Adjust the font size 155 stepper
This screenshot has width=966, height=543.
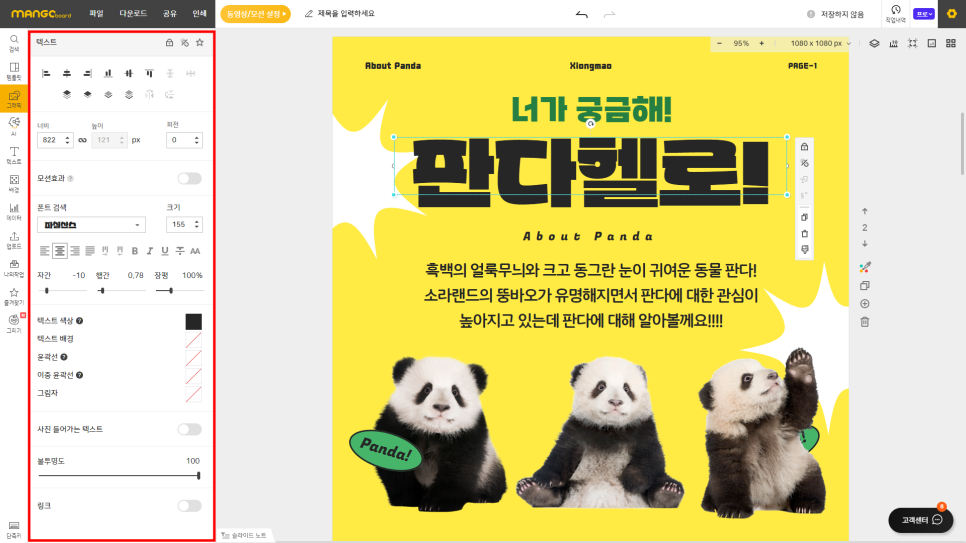tap(197, 224)
